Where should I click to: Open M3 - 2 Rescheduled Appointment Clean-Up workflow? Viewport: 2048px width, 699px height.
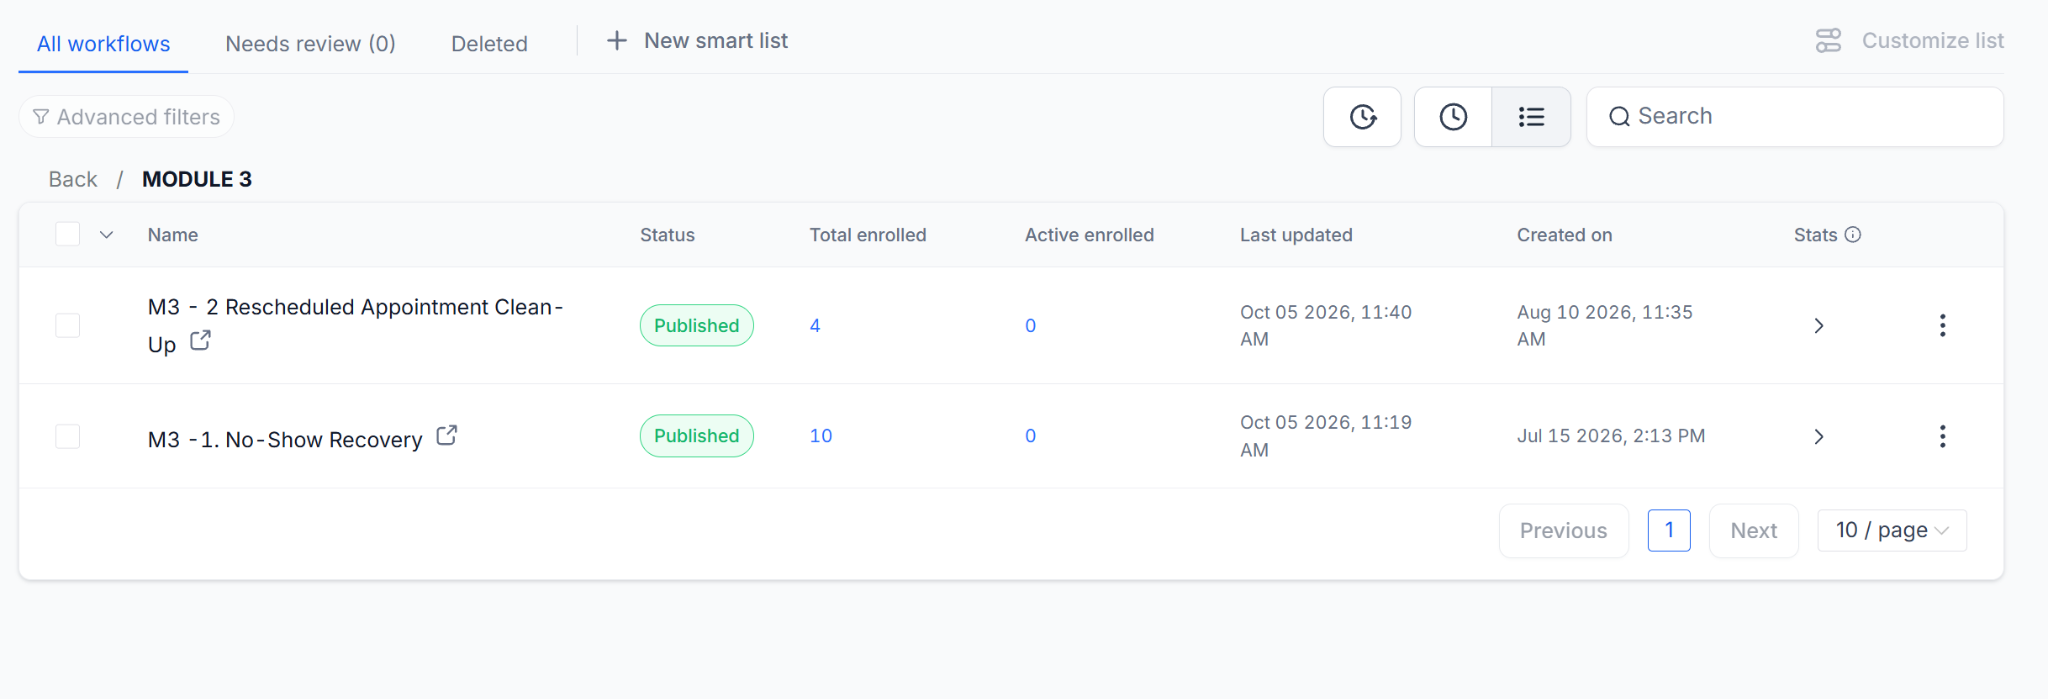coord(355,325)
